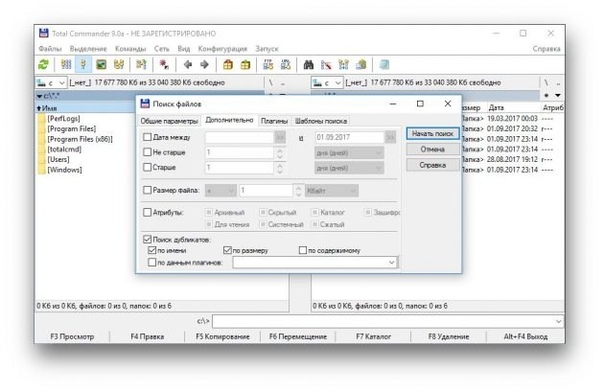This screenshot has height=392, width=604.
Task: Click the thumbnail view picture icon
Action: [x=101, y=65]
